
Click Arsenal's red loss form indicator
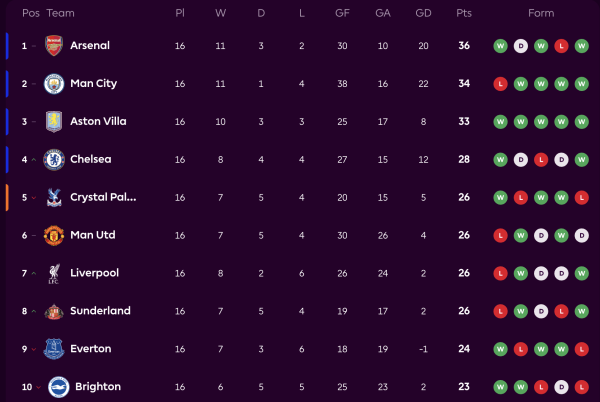tap(560, 46)
